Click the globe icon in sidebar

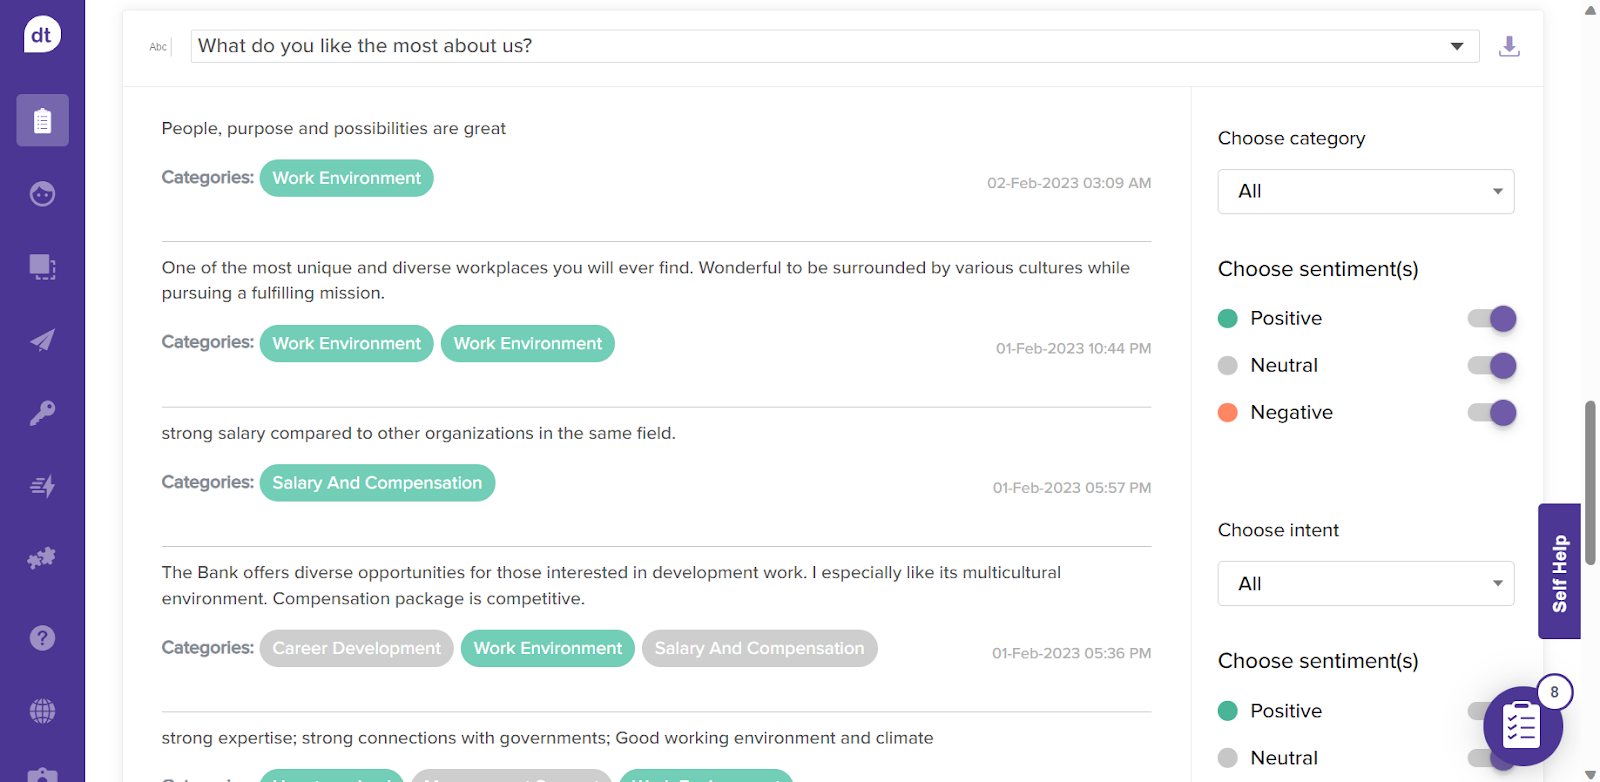pyautogui.click(x=42, y=711)
